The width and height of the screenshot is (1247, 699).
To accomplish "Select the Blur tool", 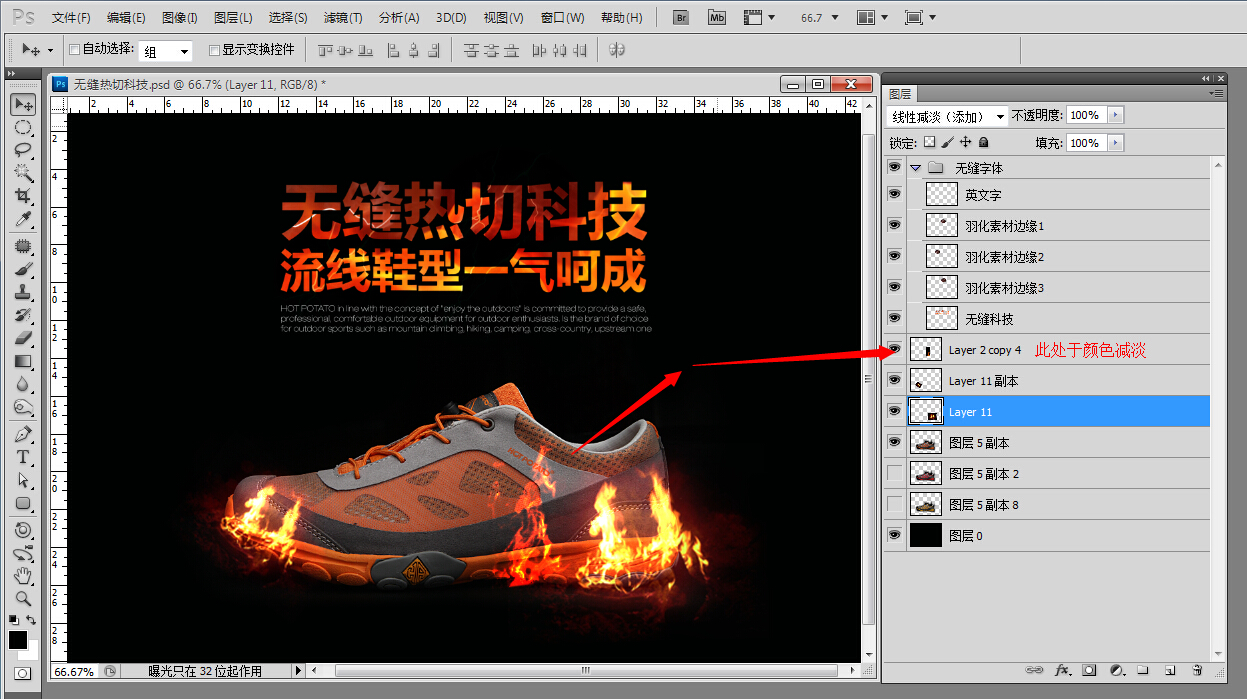I will (23, 385).
